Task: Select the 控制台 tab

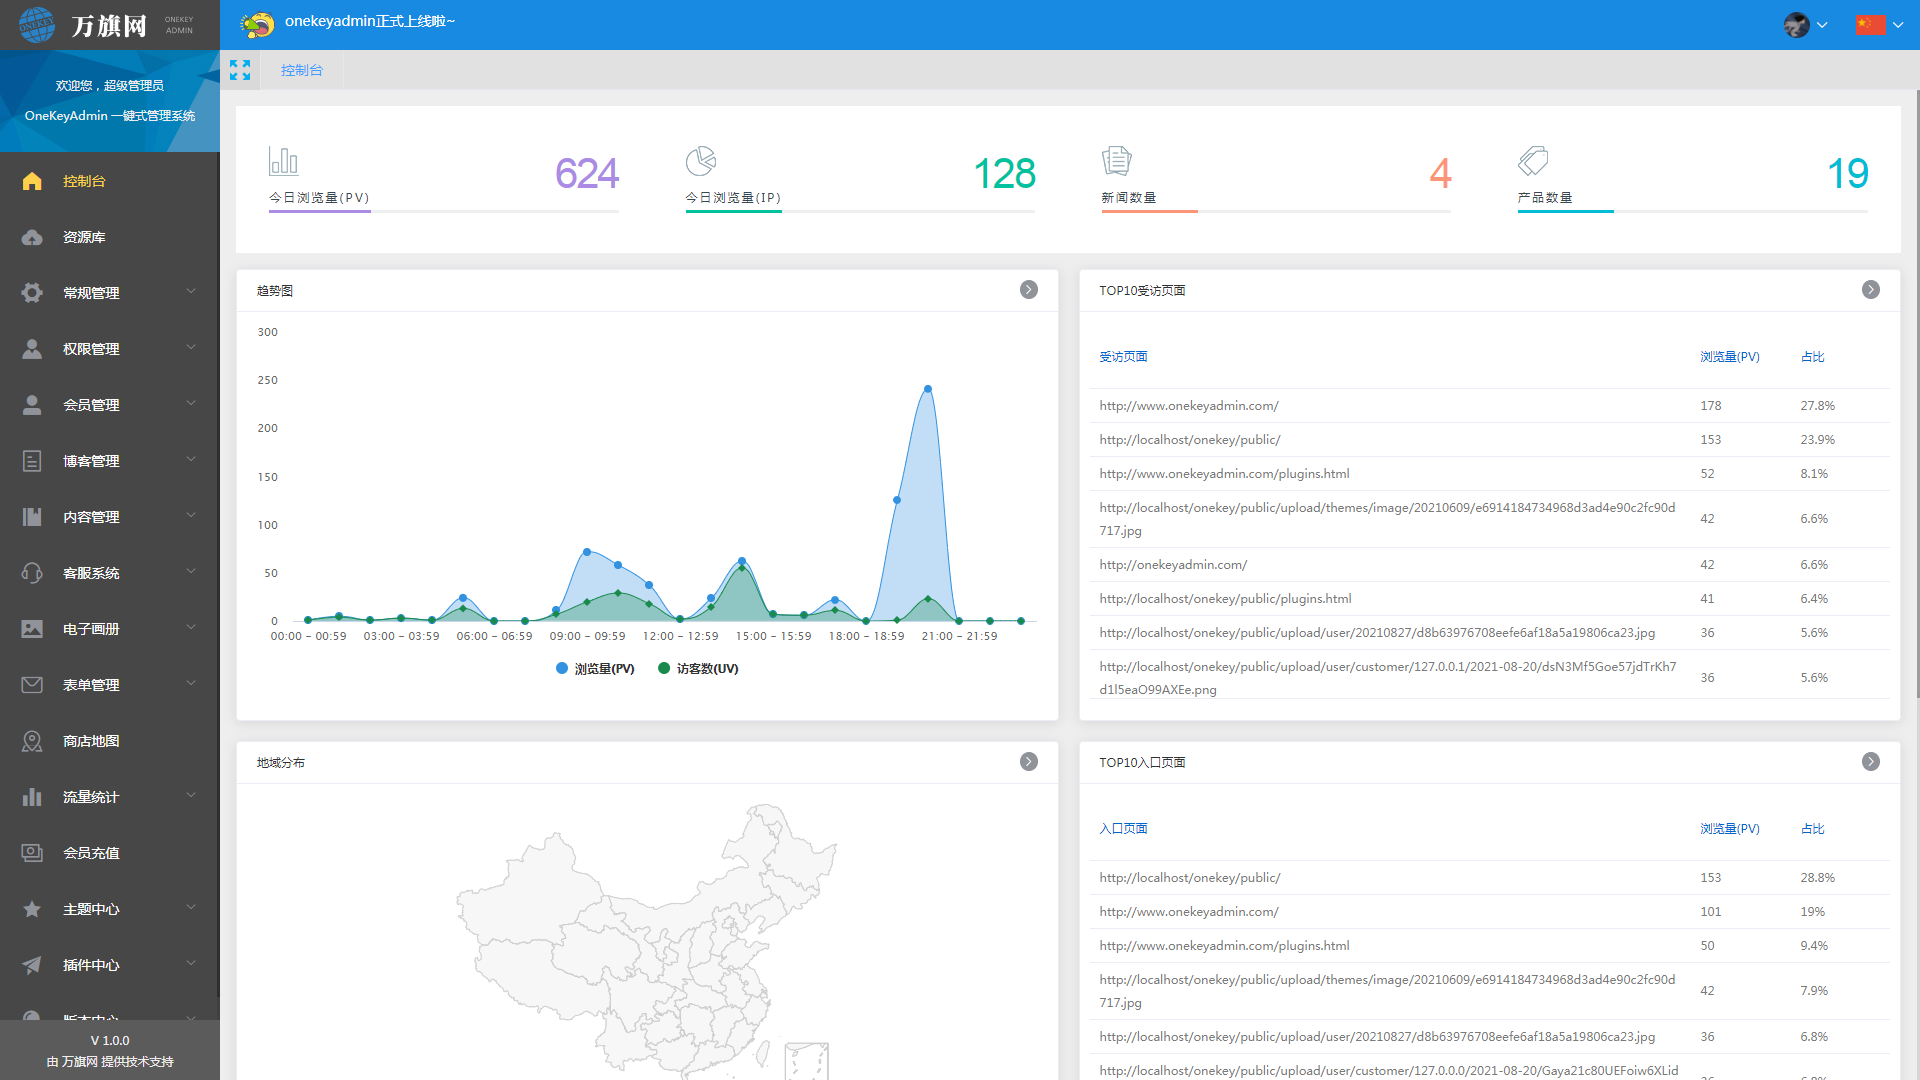Action: [x=301, y=70]
